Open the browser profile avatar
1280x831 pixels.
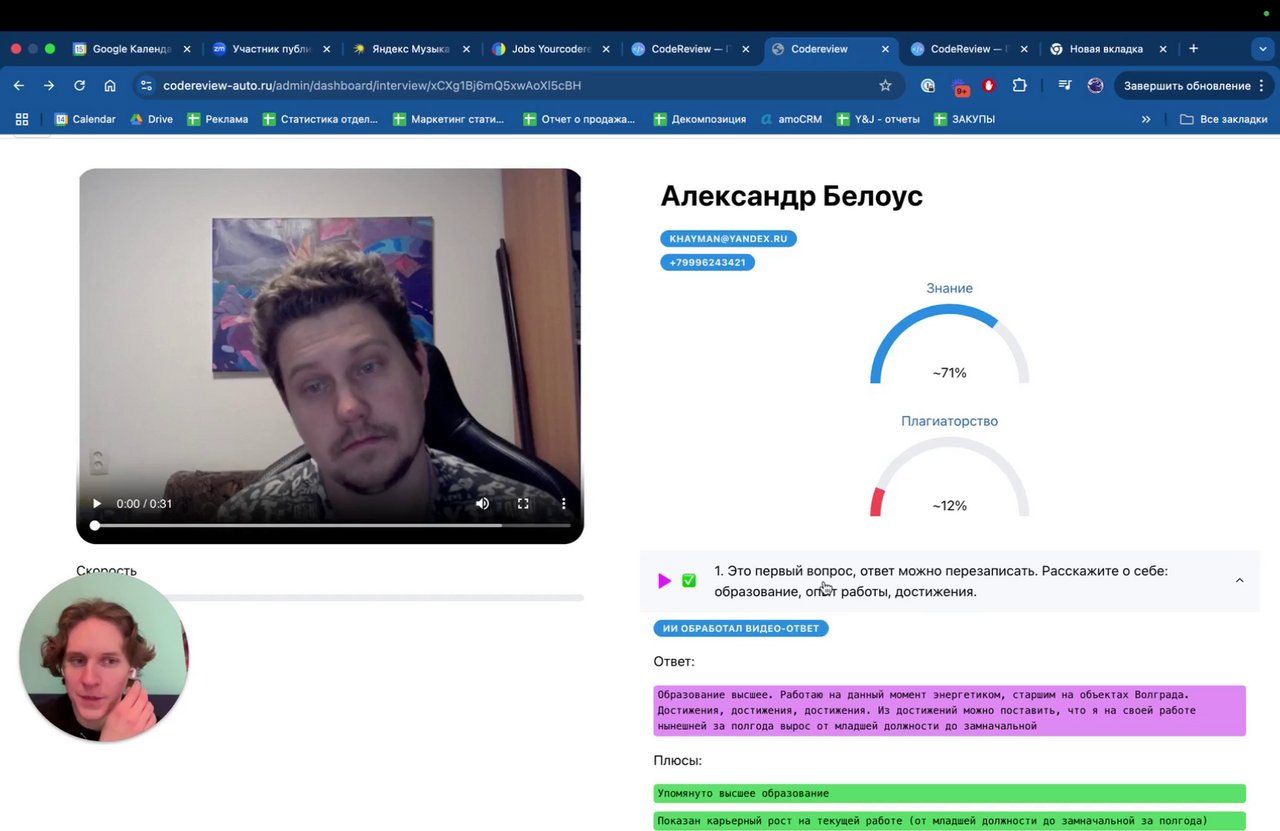pos(1095,86)
